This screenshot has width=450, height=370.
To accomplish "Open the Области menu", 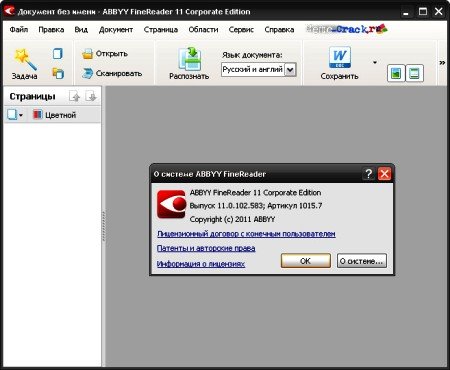I will (x=203, y=30).
